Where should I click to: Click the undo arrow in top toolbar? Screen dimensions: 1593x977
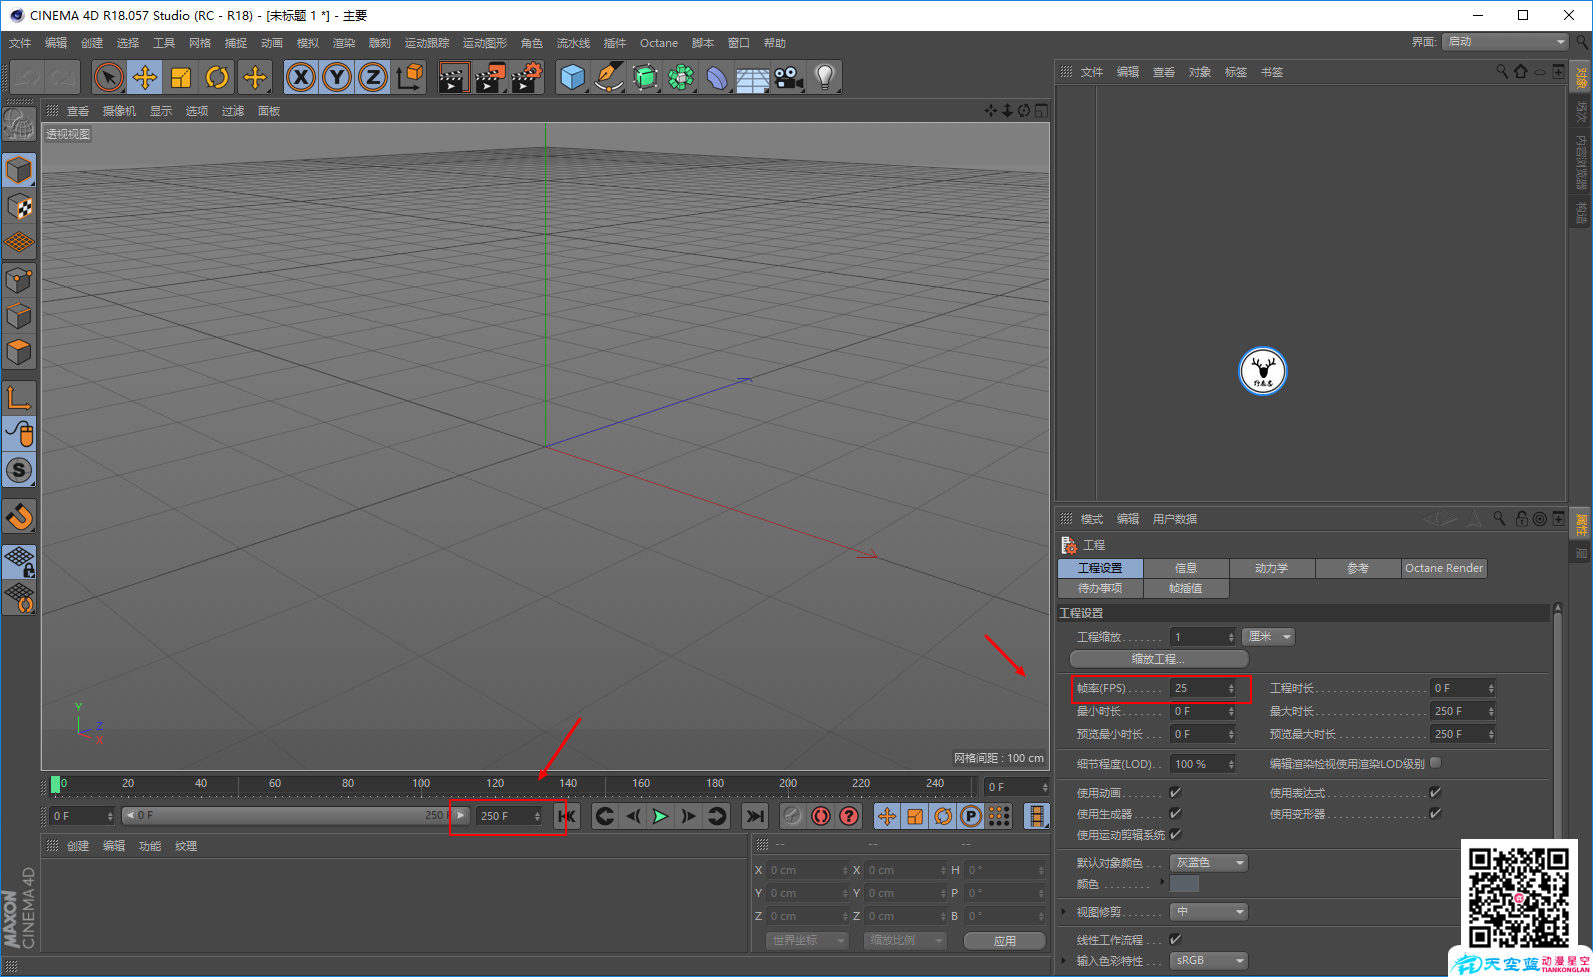pos(27,77)
